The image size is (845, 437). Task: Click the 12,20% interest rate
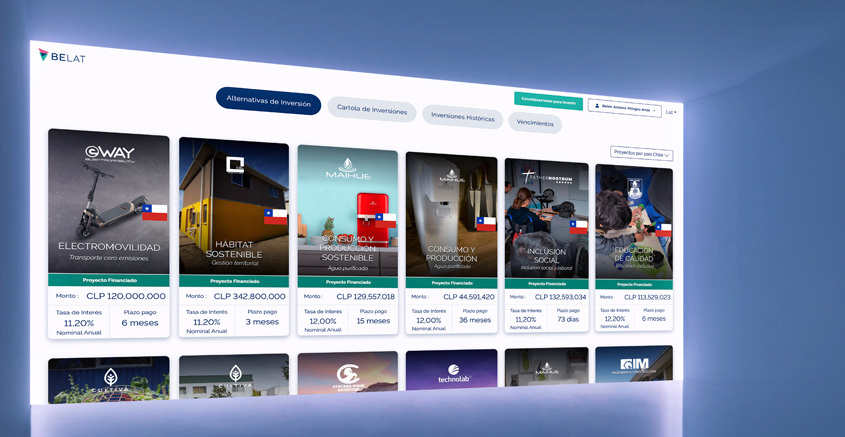[x=615, y=318]
